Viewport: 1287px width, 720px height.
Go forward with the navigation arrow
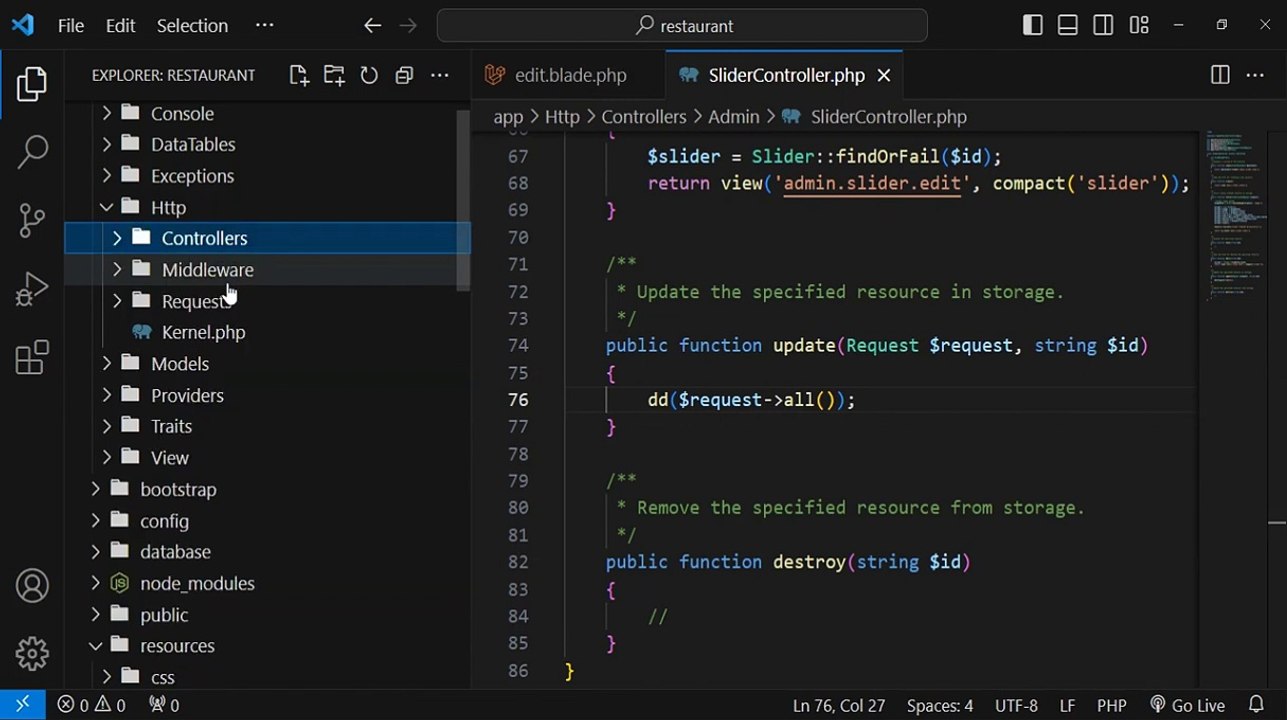pos(408,26)
